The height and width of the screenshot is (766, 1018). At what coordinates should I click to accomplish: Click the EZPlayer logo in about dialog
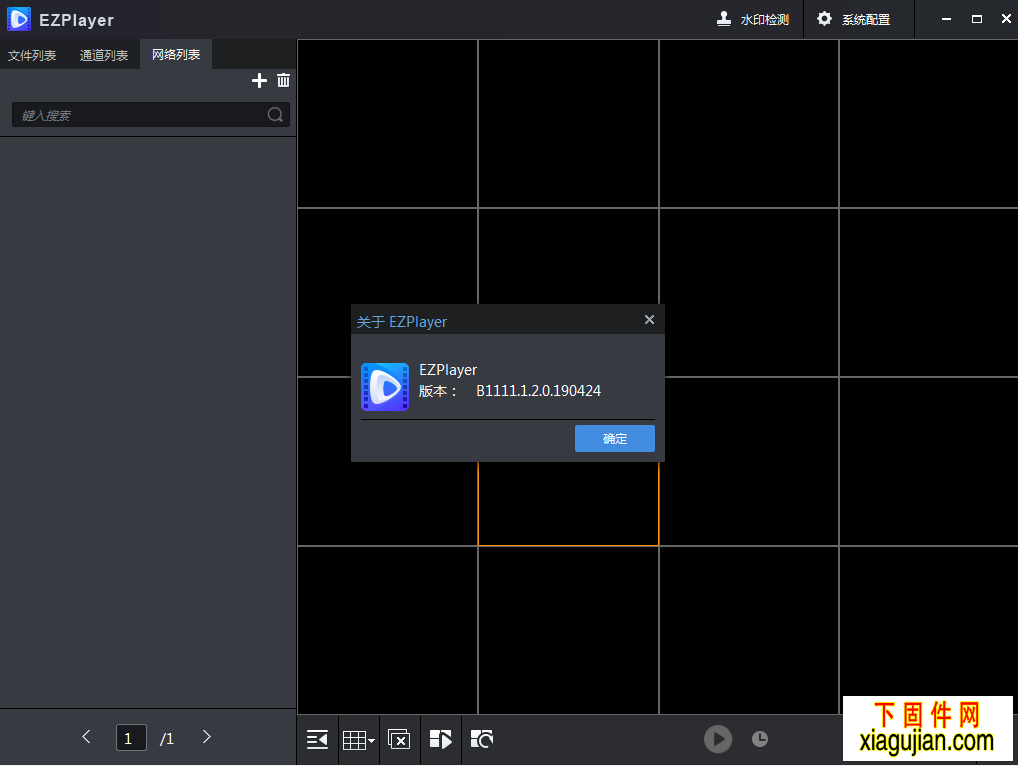[x=385, y=387]
